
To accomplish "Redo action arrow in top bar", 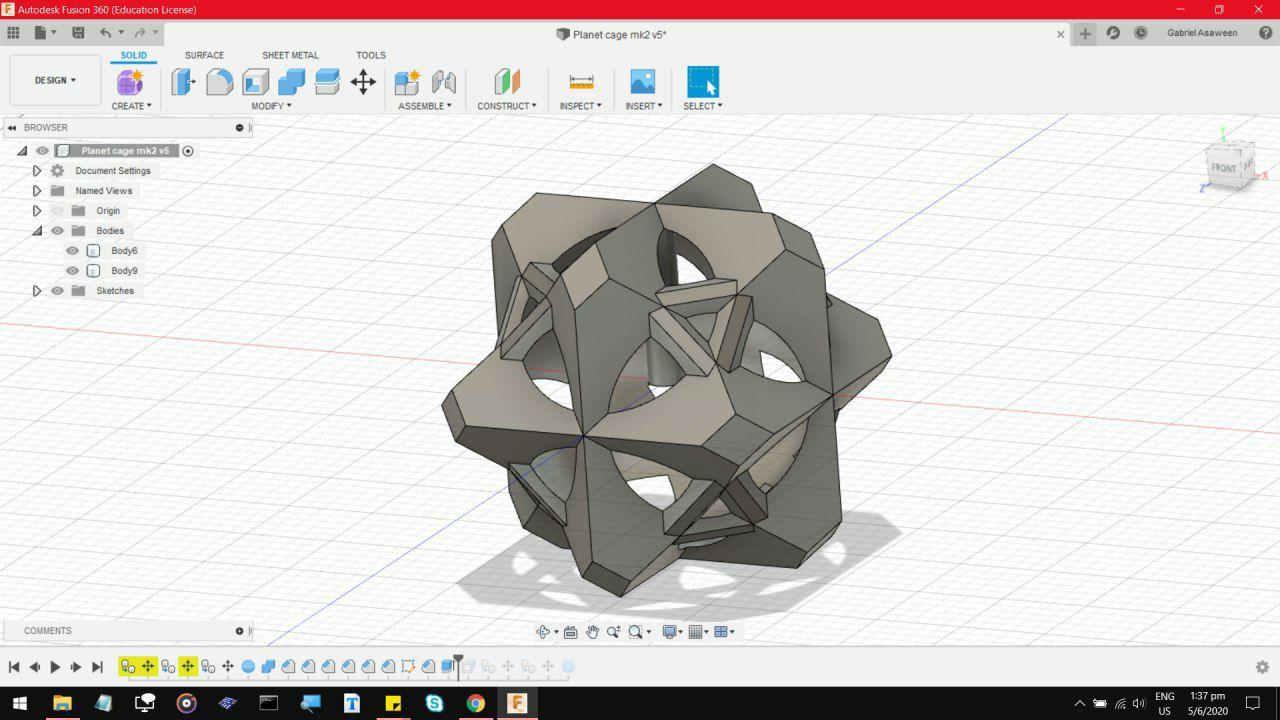I will (140, 33).
